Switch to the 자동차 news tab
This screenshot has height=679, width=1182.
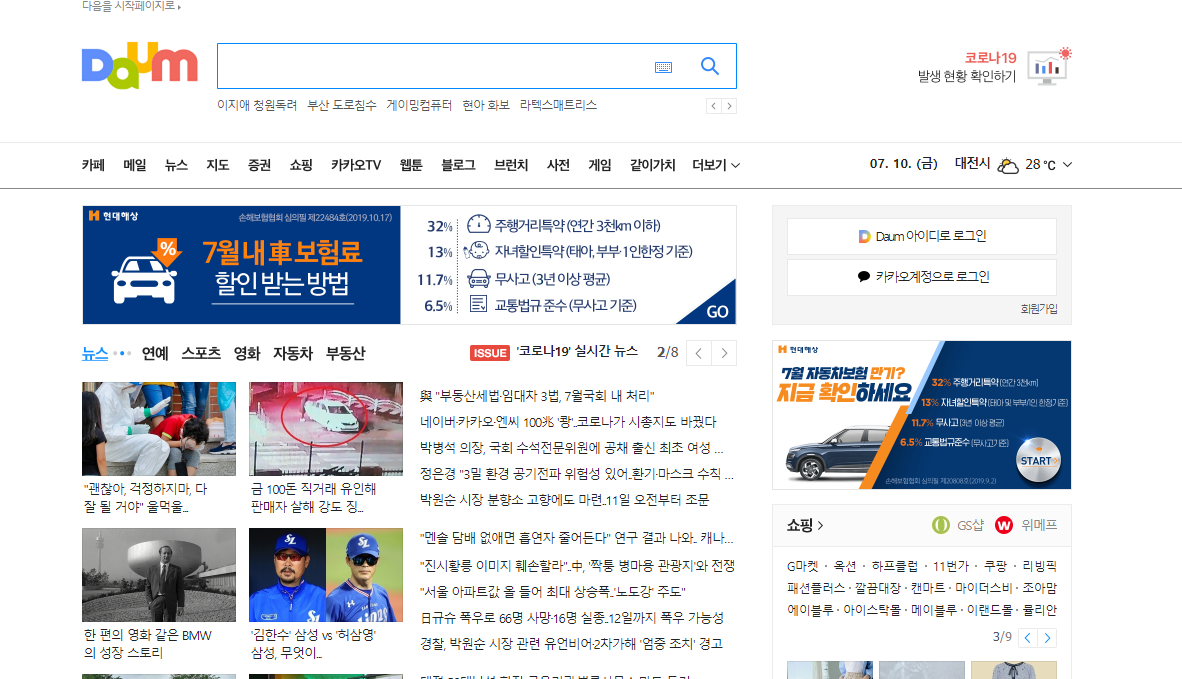[292, 353]
